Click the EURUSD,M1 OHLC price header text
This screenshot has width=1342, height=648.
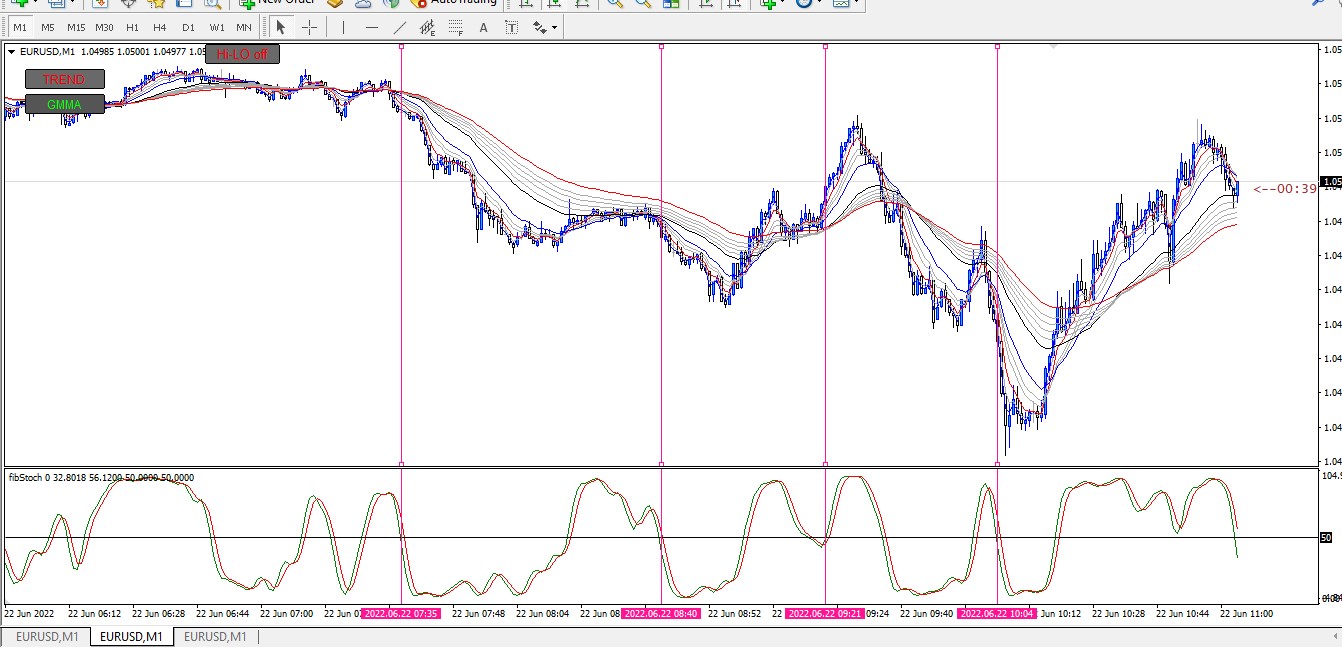[x=113, y=51]
